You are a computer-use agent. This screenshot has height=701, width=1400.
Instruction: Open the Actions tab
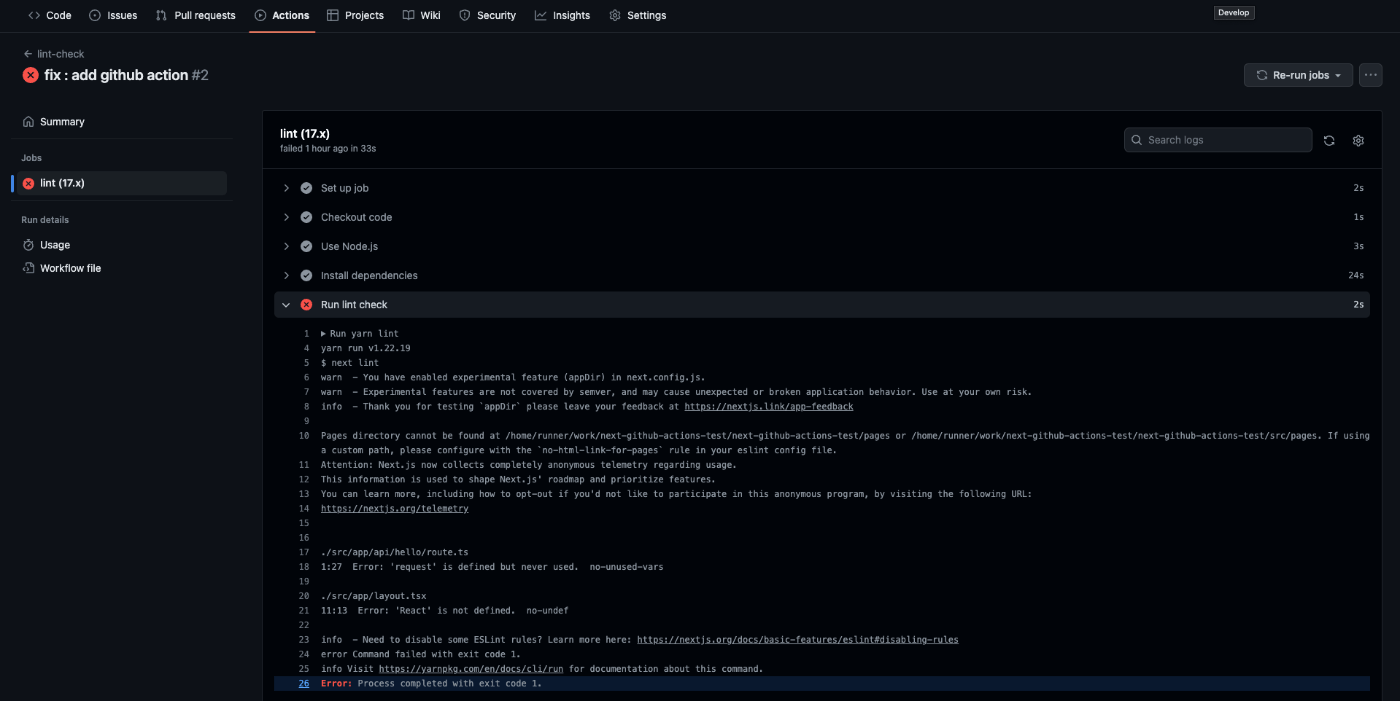[282, 15]
